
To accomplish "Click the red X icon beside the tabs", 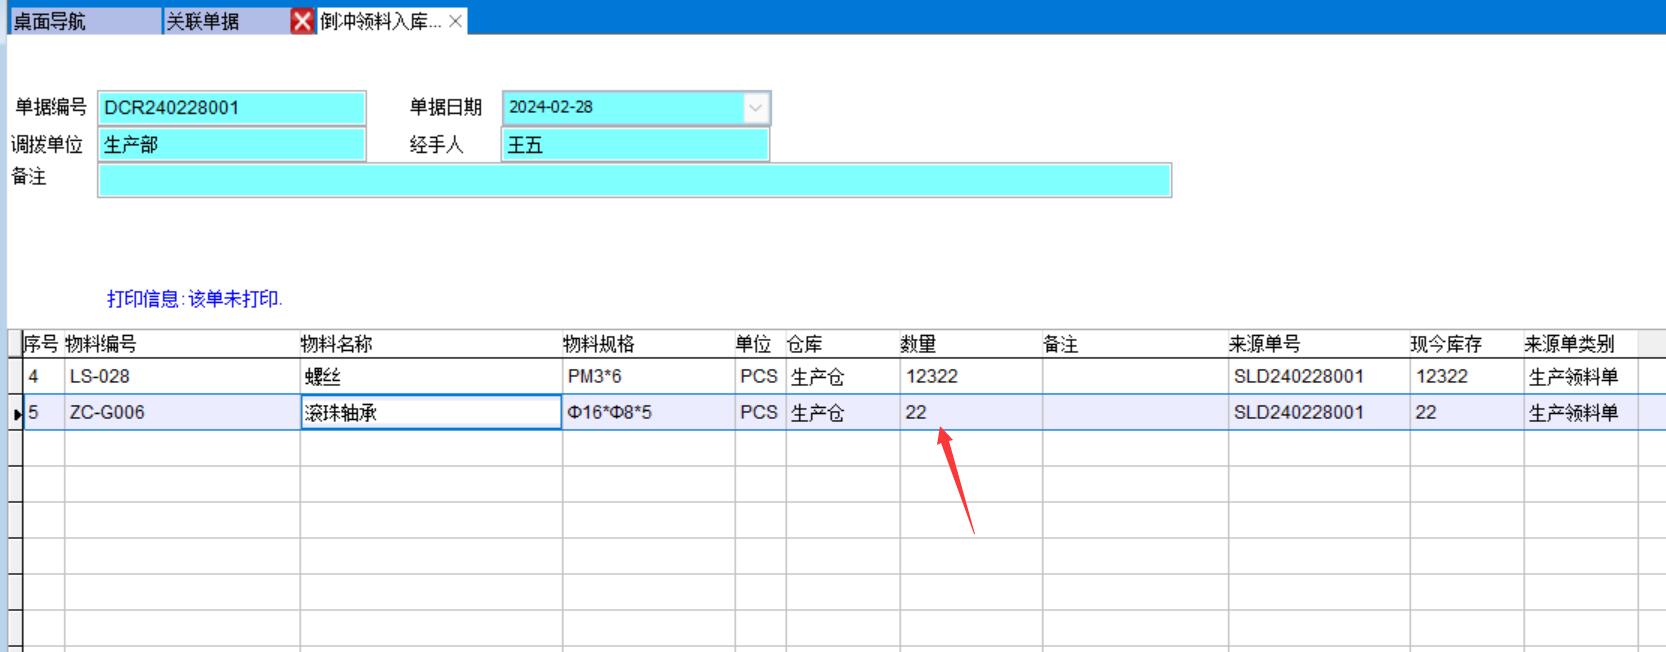I will [x=302, y=21].
